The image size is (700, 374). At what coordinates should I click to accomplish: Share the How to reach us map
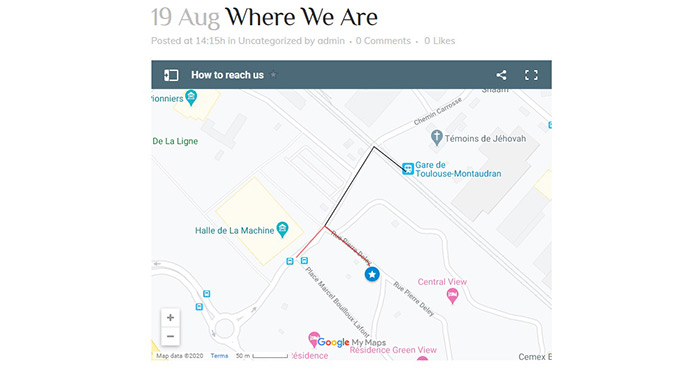point(501,75)
